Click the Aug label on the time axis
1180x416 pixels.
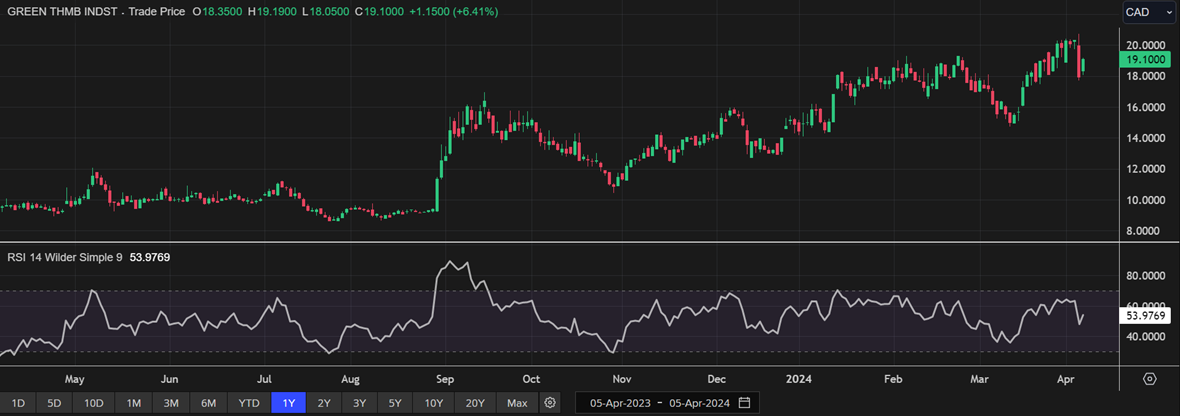point(349,378)
